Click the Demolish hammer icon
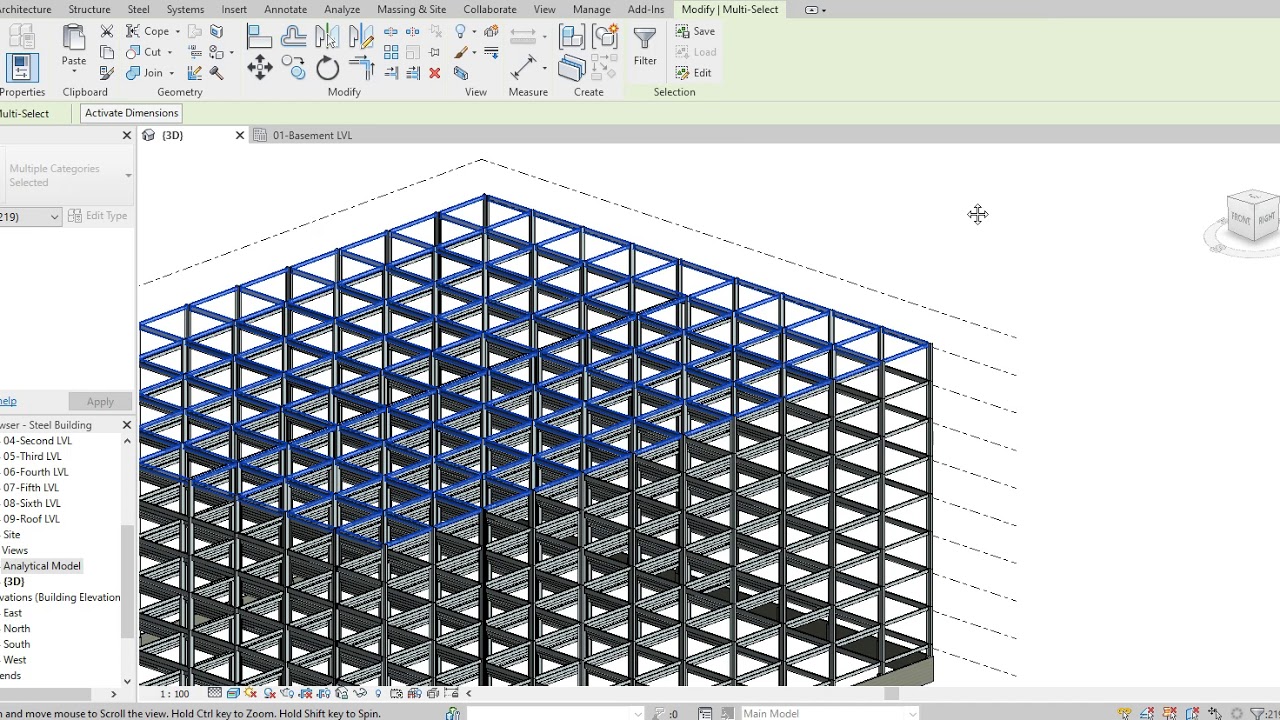Image resolution: width=1280 pixels, height=720 pixels. click(x=216, y=73)
